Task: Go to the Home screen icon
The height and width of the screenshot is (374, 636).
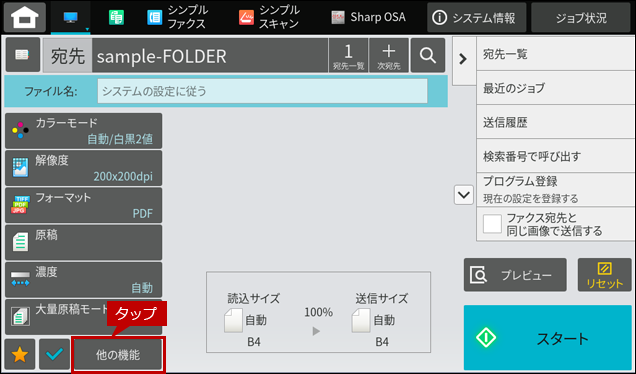Action: pyautogui.click(x=25, y=17)
